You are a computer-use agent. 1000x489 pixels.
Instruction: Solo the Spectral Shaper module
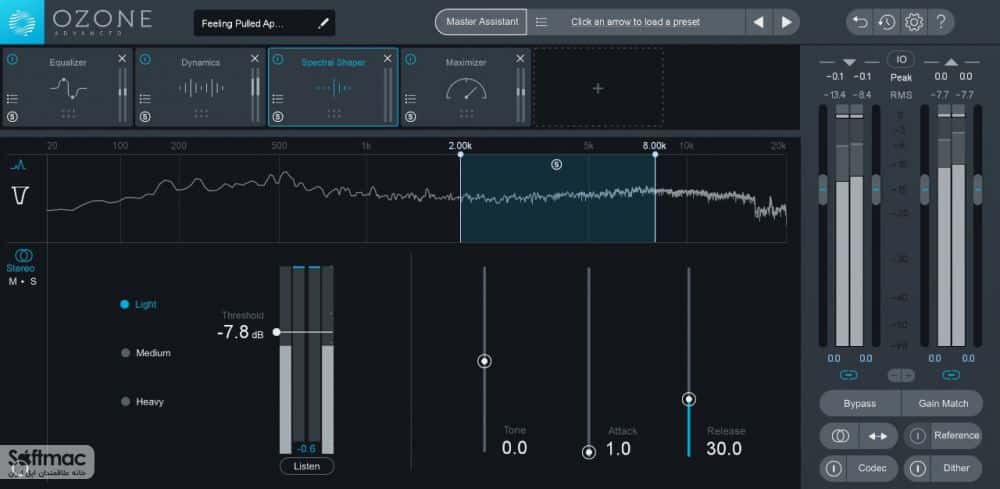point(277,117)
